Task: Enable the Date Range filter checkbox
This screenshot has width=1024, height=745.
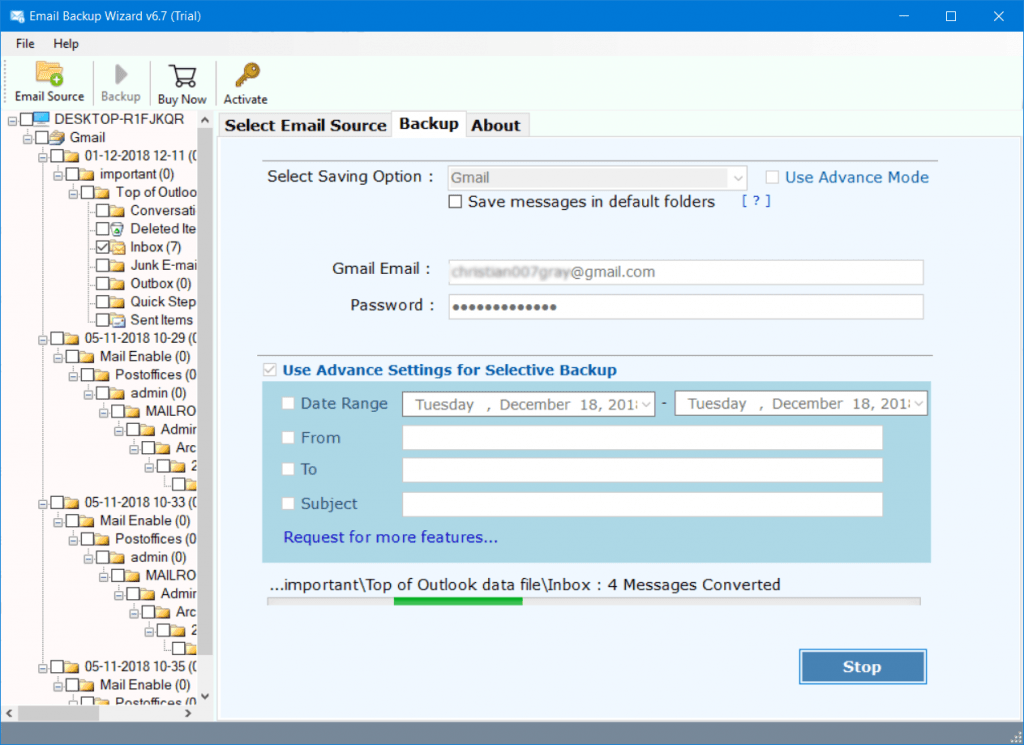Action: click(x=289, y=403)
